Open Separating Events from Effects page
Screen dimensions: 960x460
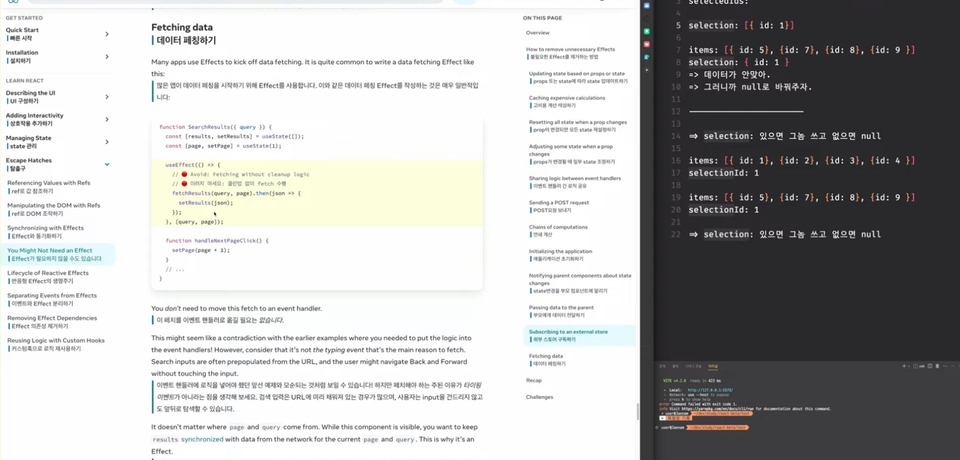(52, 300)
